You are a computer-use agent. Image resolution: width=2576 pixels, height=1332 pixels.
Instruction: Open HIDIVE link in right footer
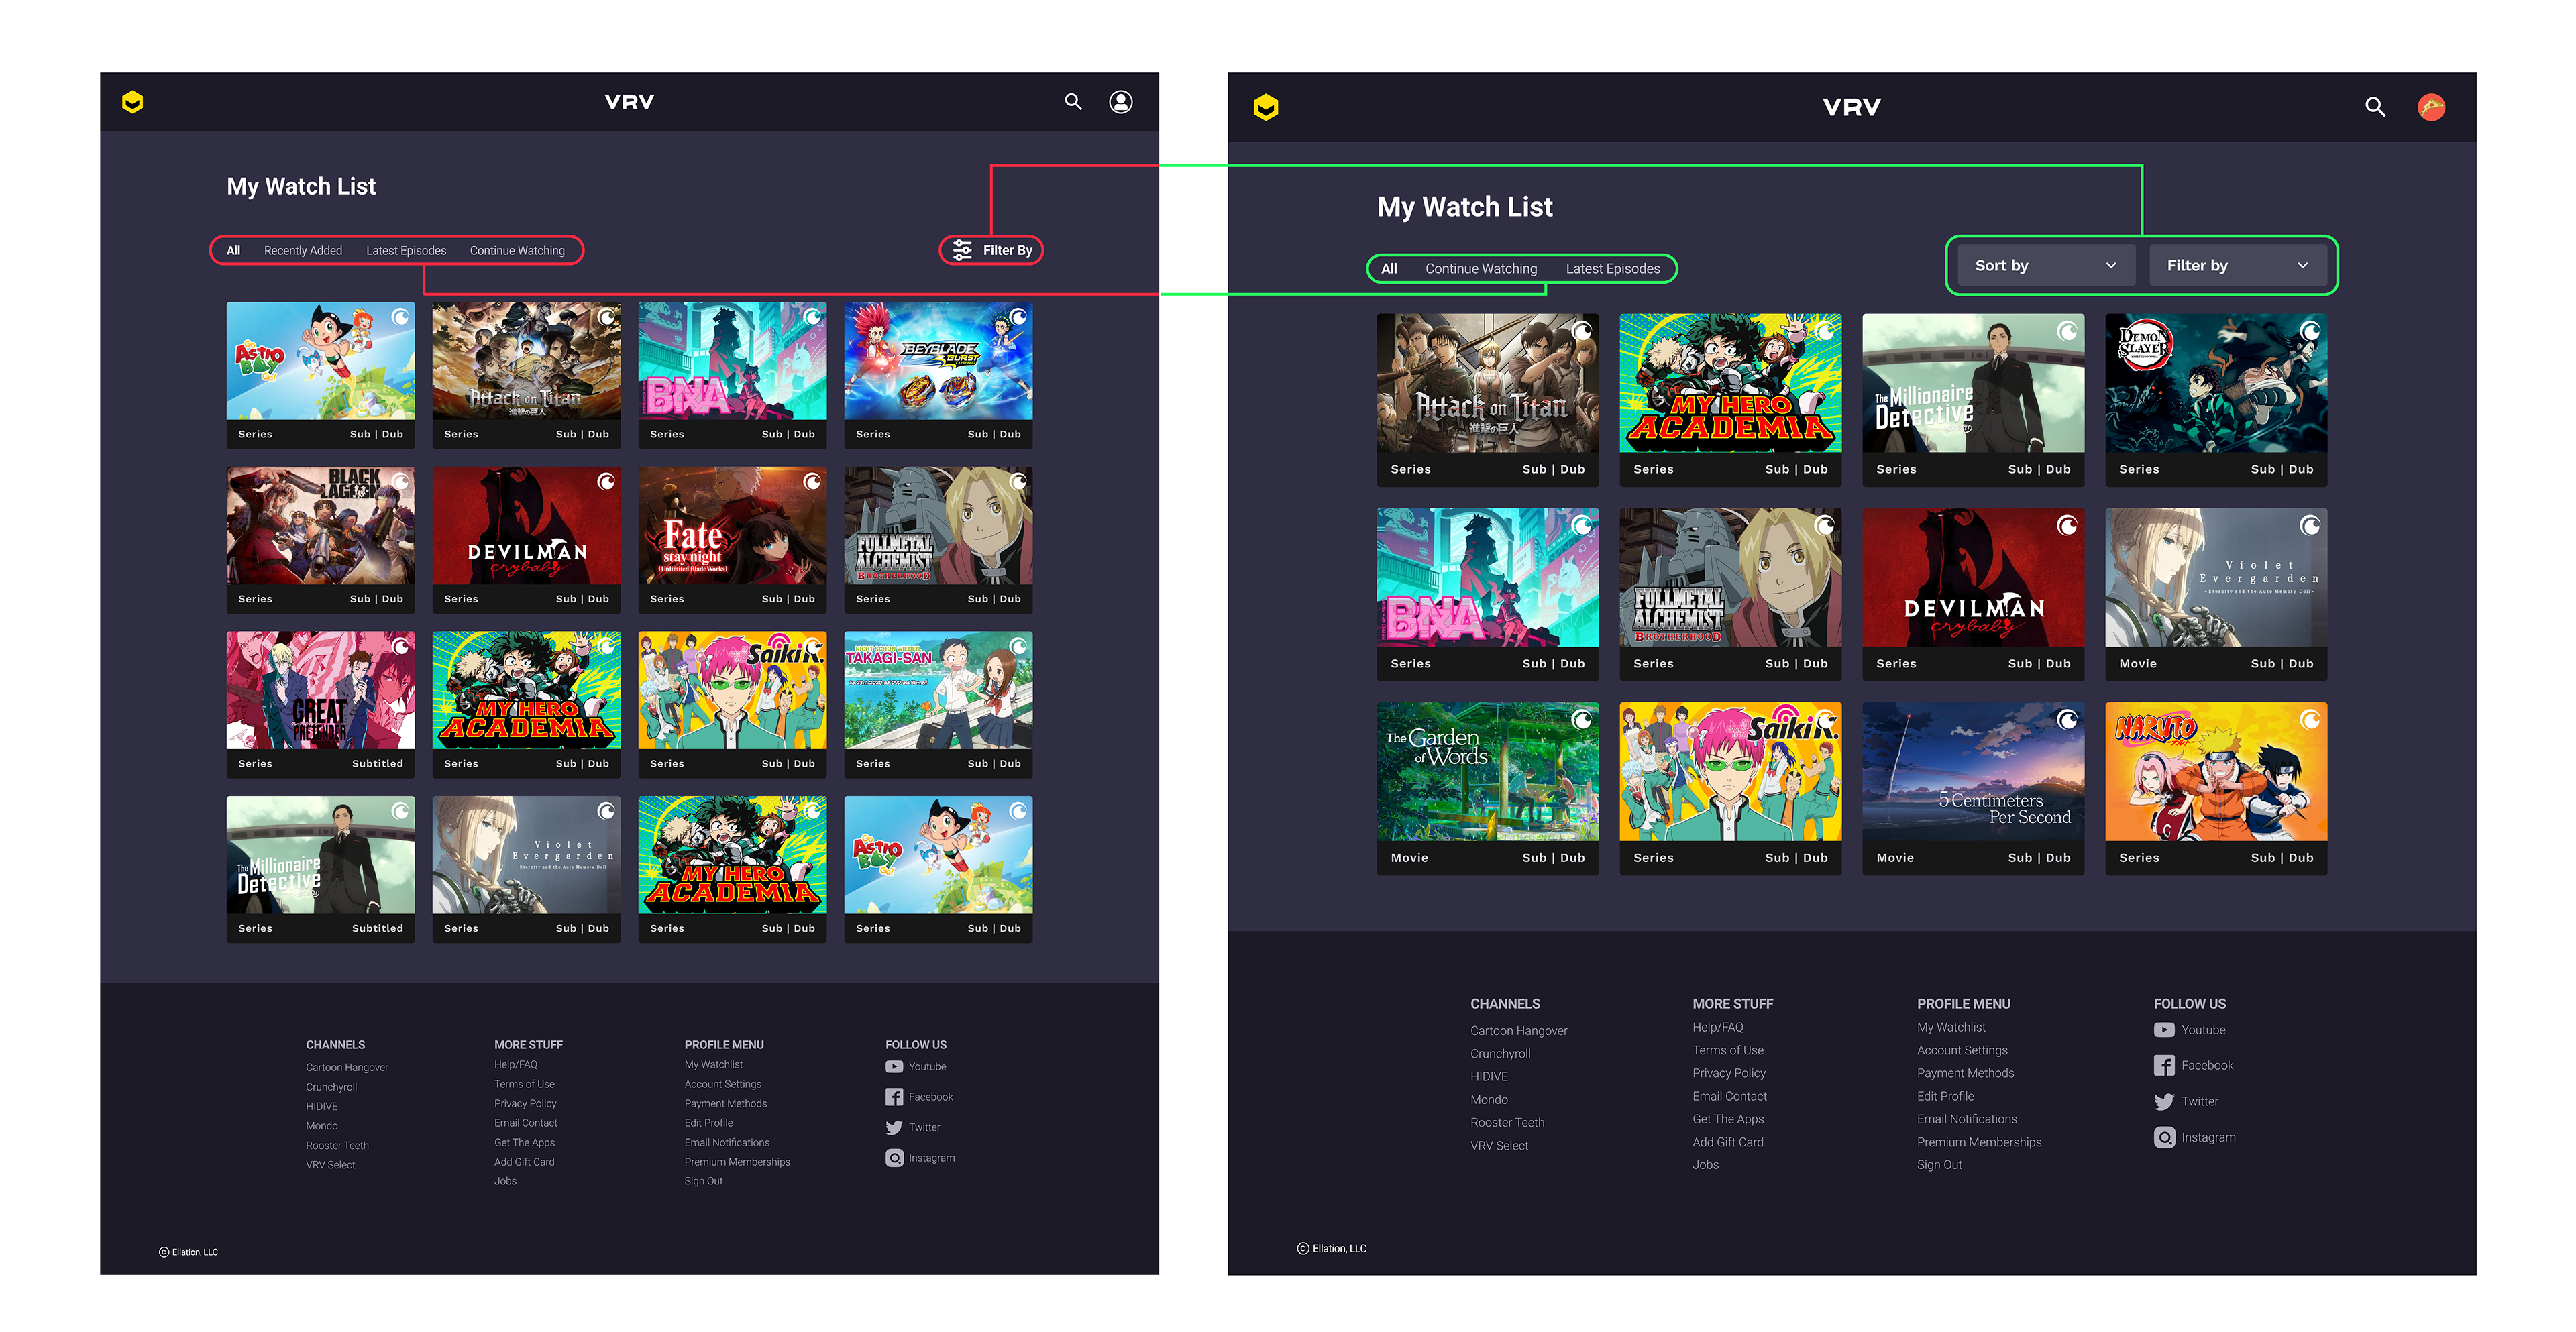[1489, 1077]
